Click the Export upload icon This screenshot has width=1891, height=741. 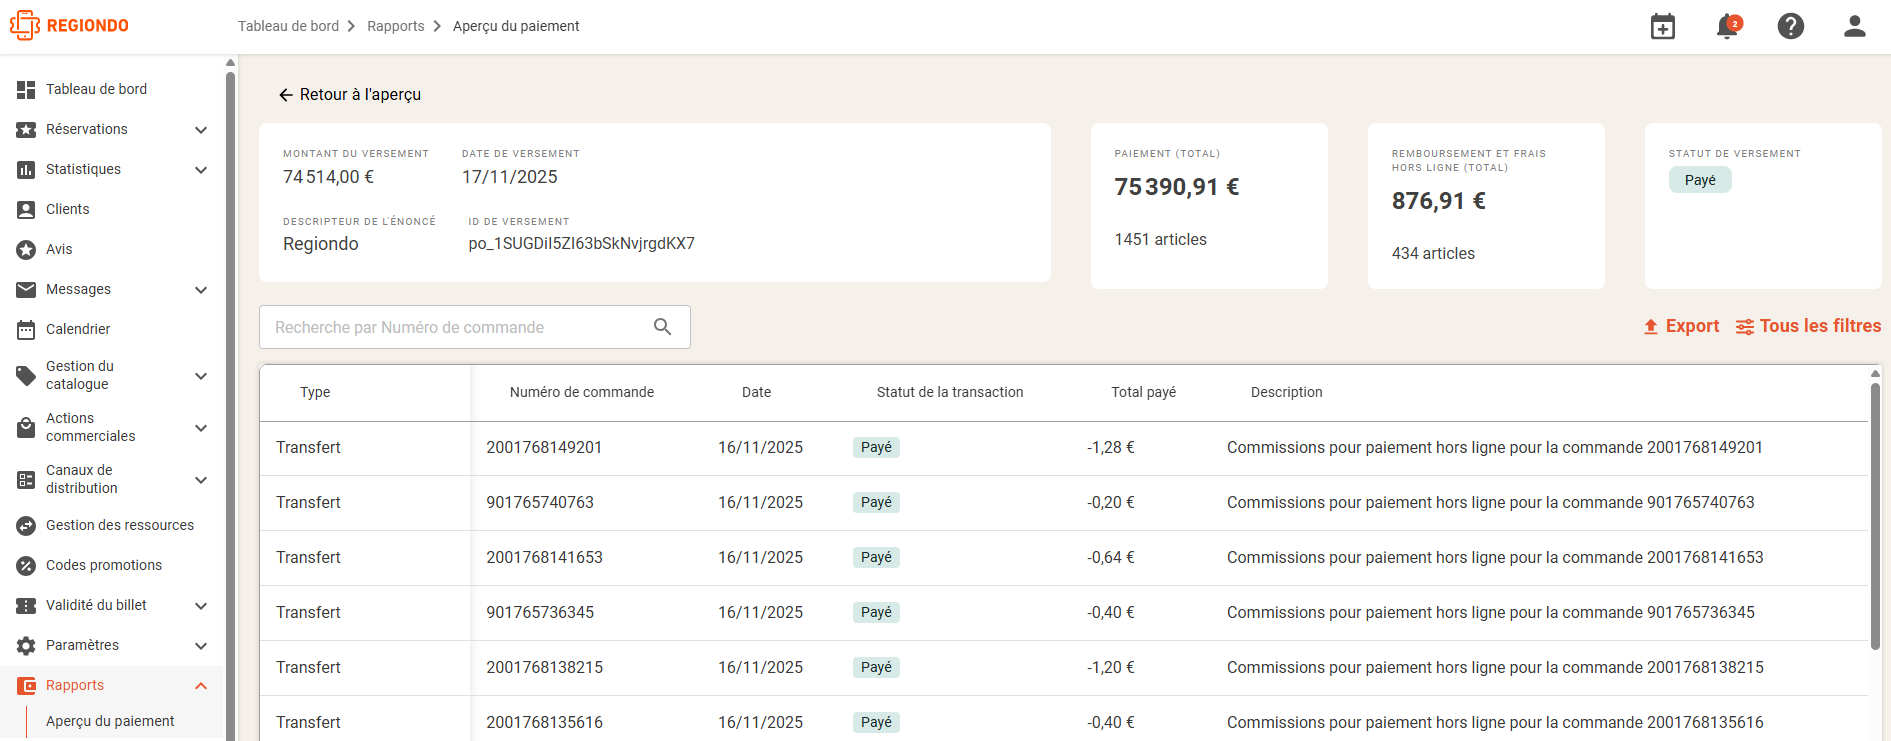click(1651, 327)
